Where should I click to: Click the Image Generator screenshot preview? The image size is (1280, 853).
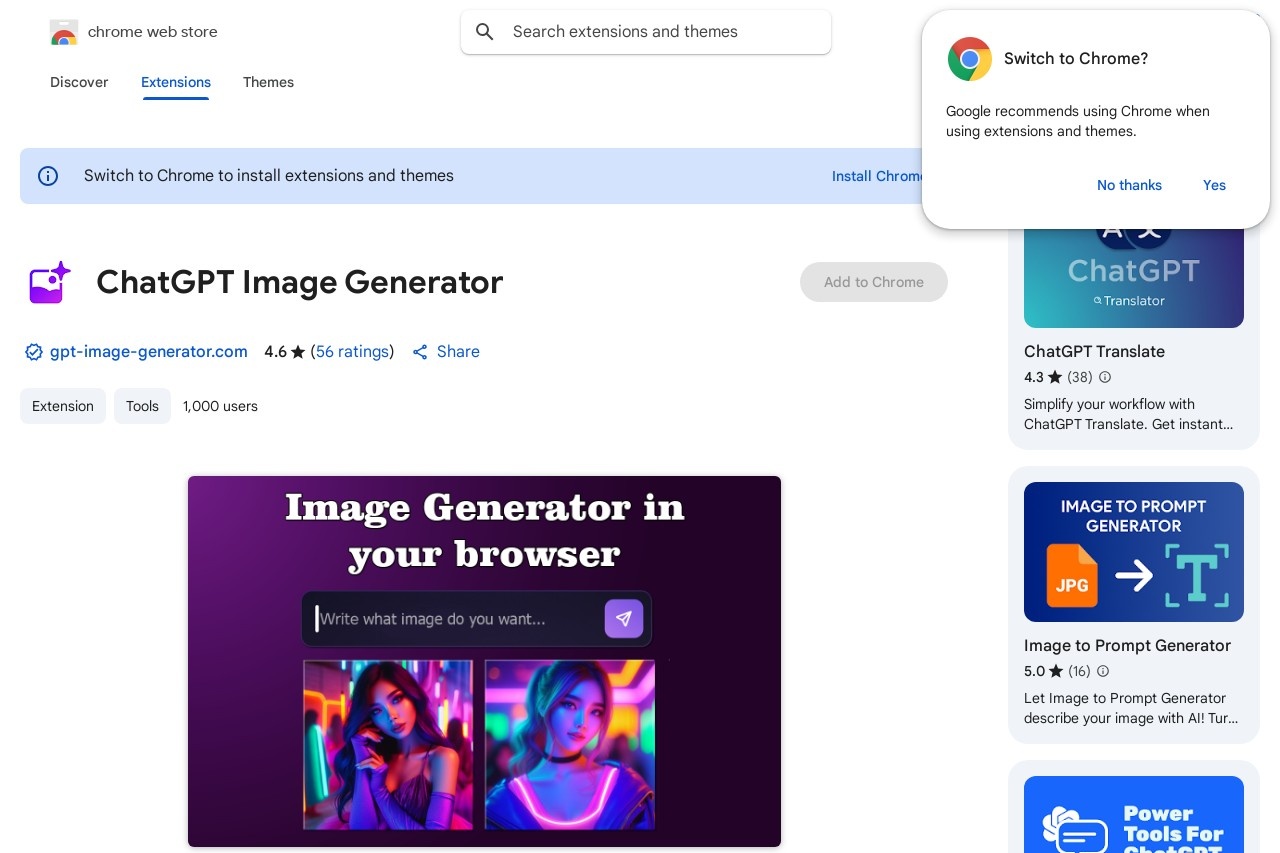pos(484,661)
